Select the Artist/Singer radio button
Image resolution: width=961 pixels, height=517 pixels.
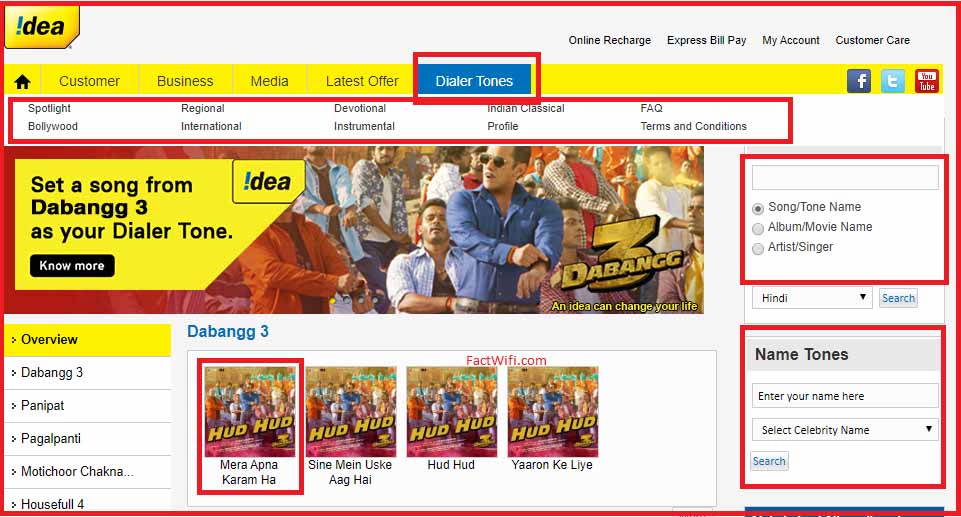758,248
